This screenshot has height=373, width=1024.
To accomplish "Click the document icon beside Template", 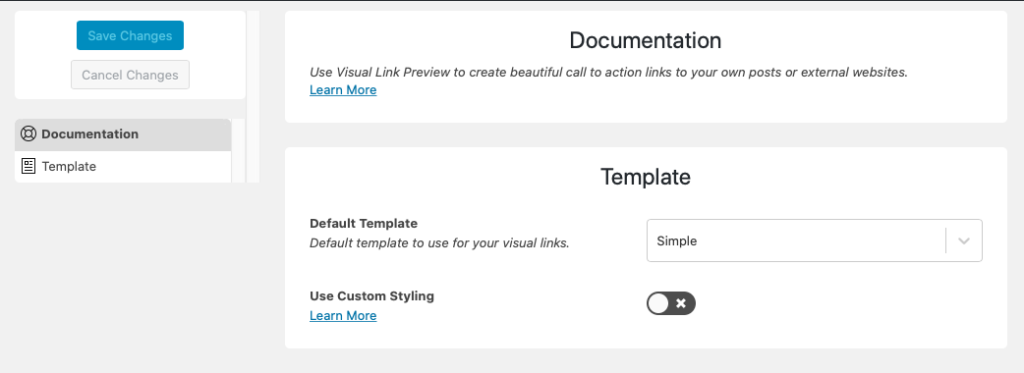I will pos(28,166).
